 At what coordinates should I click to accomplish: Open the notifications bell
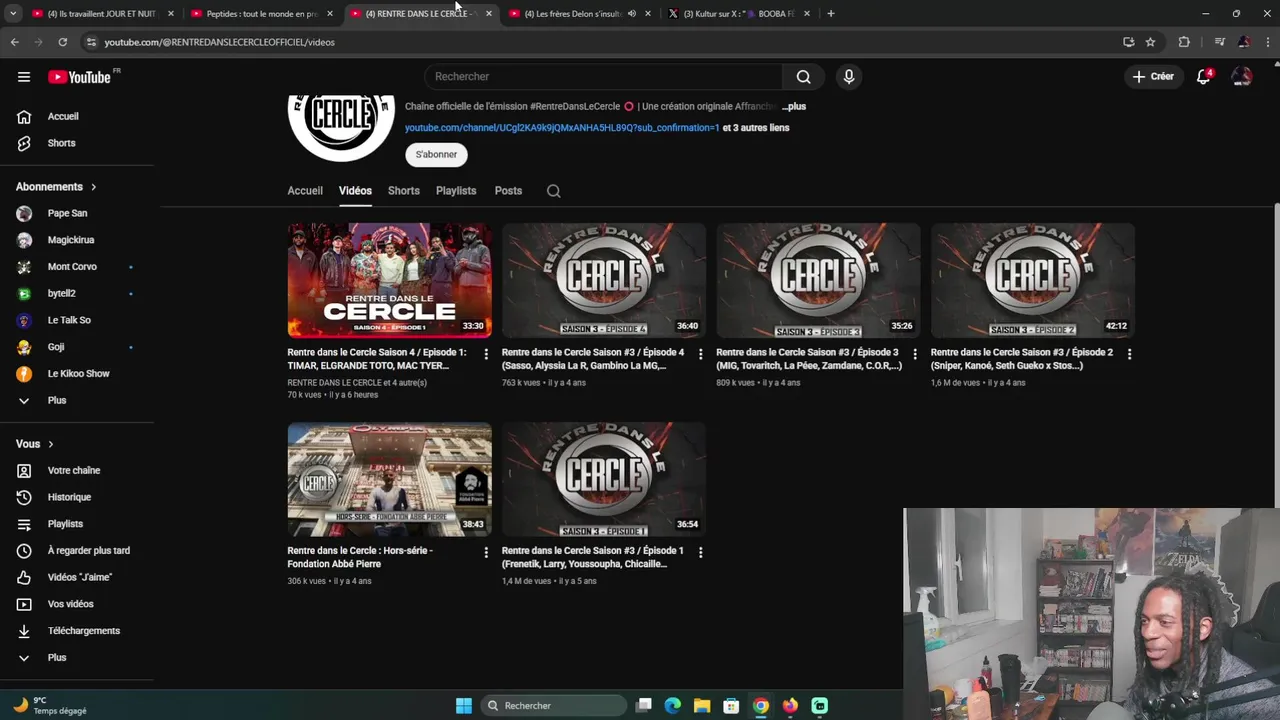click(x=1204, y=77)
